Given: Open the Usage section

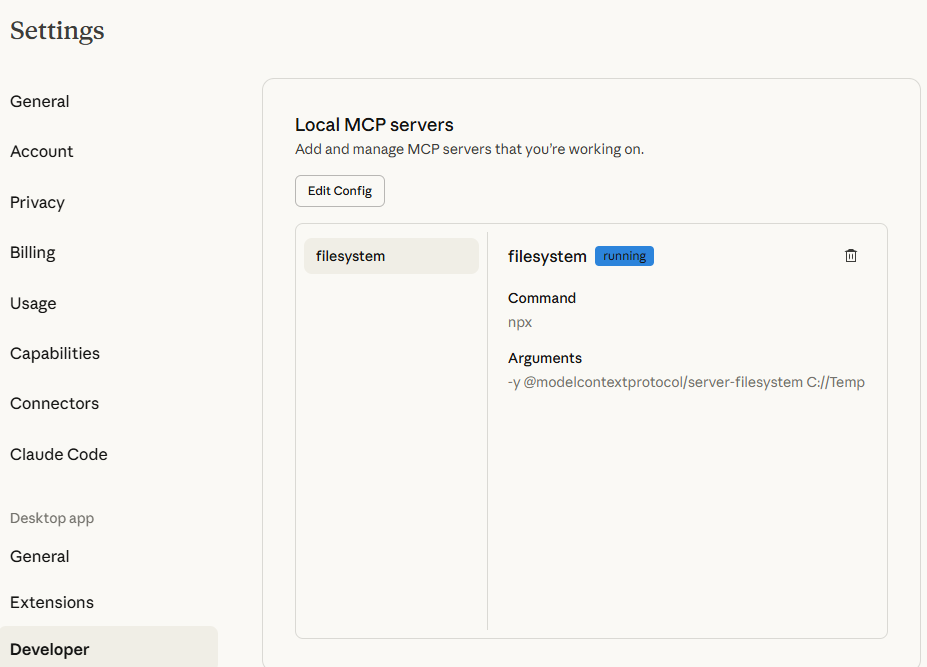Looking at the screenshot, I should (33, 303).
